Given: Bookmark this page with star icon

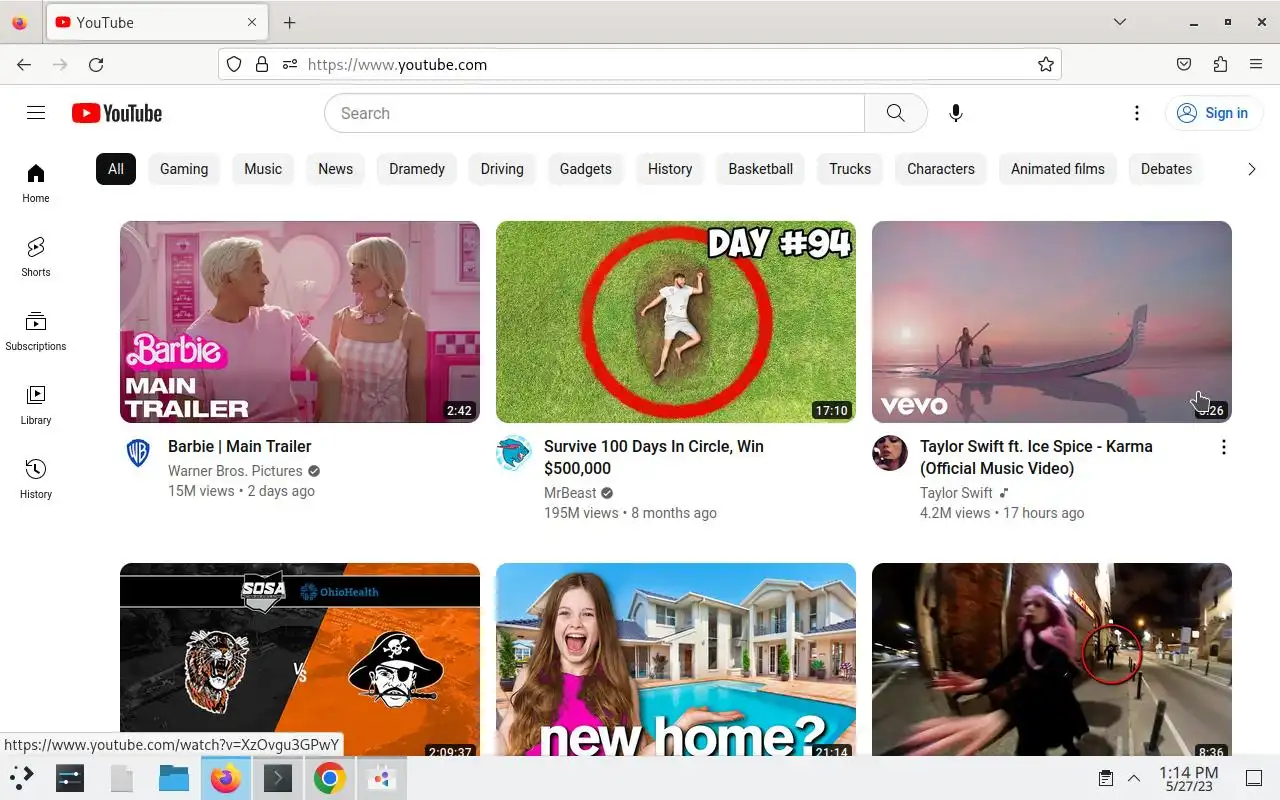Looking at the screenshot, I should point(1046,64).
